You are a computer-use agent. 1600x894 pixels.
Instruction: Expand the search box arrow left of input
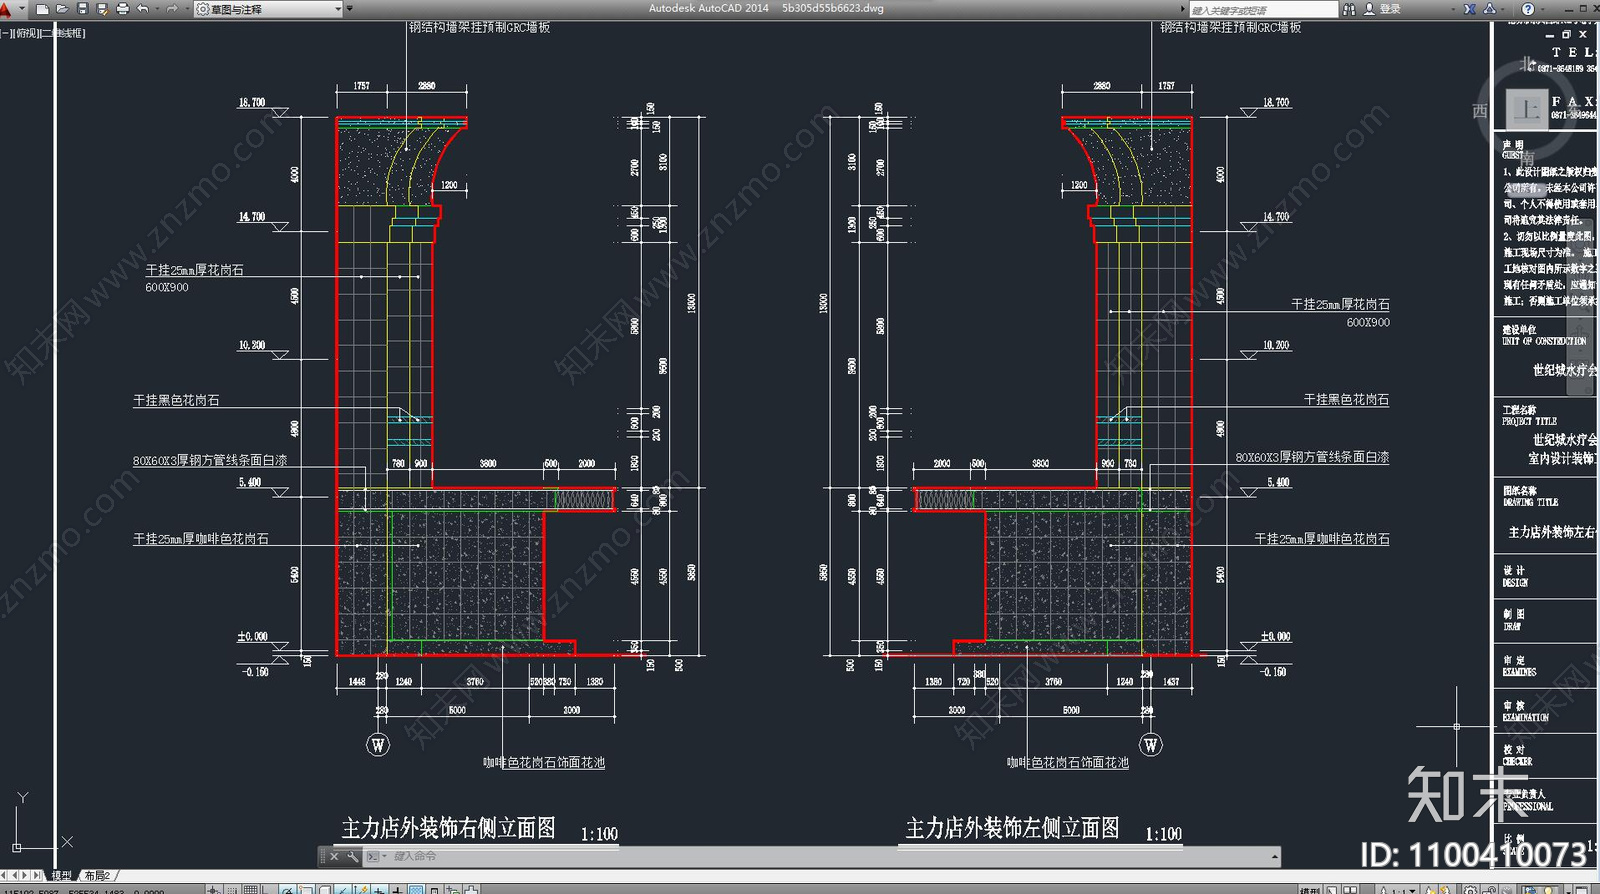pos(1183,9)
